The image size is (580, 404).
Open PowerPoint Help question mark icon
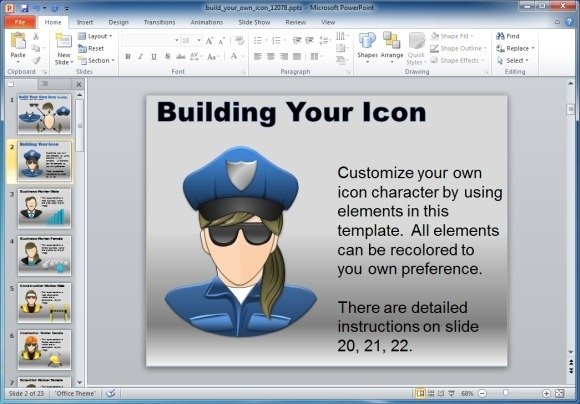(x=569, y=22)
